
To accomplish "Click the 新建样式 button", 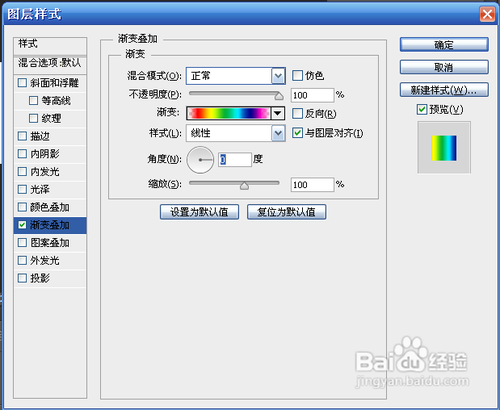I will [x=444, y=90].
